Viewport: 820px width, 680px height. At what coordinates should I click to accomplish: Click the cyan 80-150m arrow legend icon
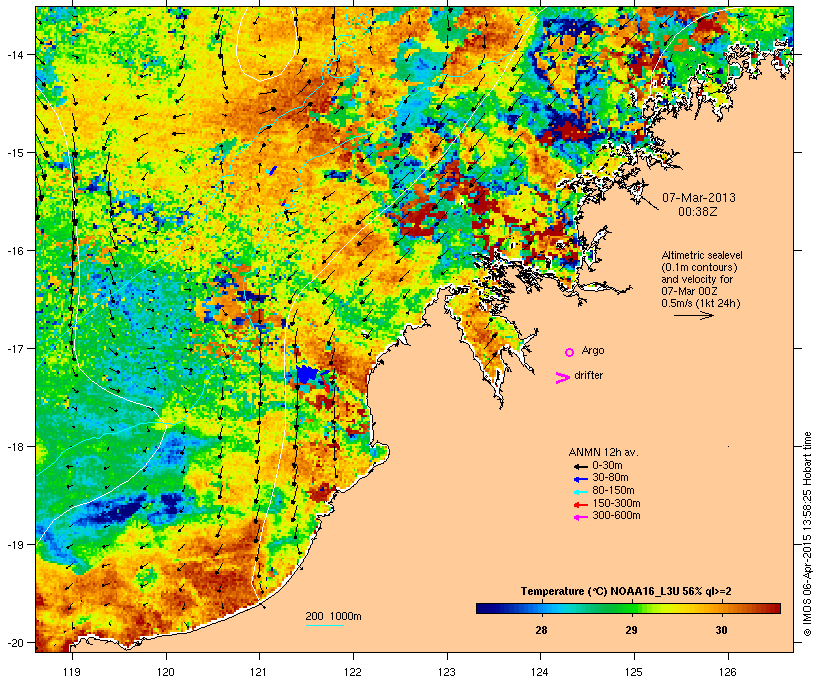point(580,492)
